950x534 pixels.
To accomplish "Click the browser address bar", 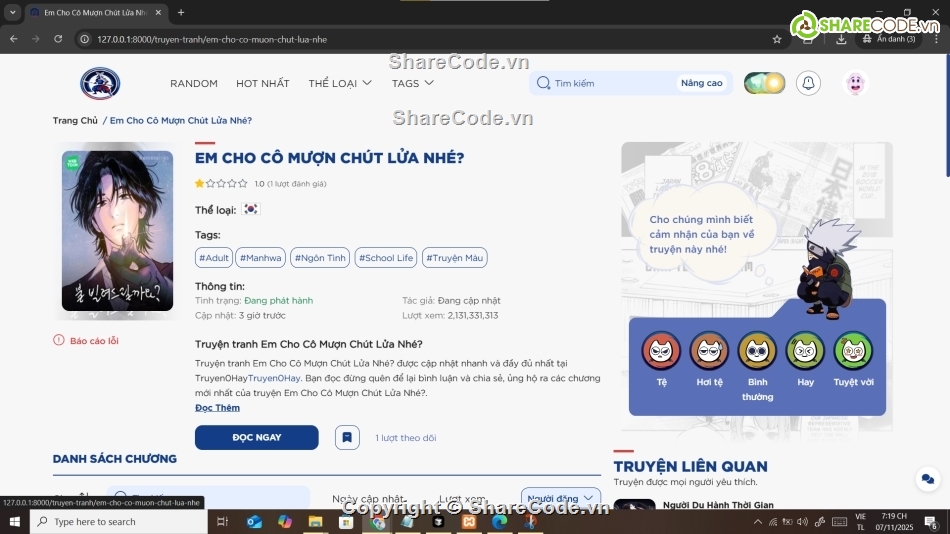I will click(x=424, y=39).
